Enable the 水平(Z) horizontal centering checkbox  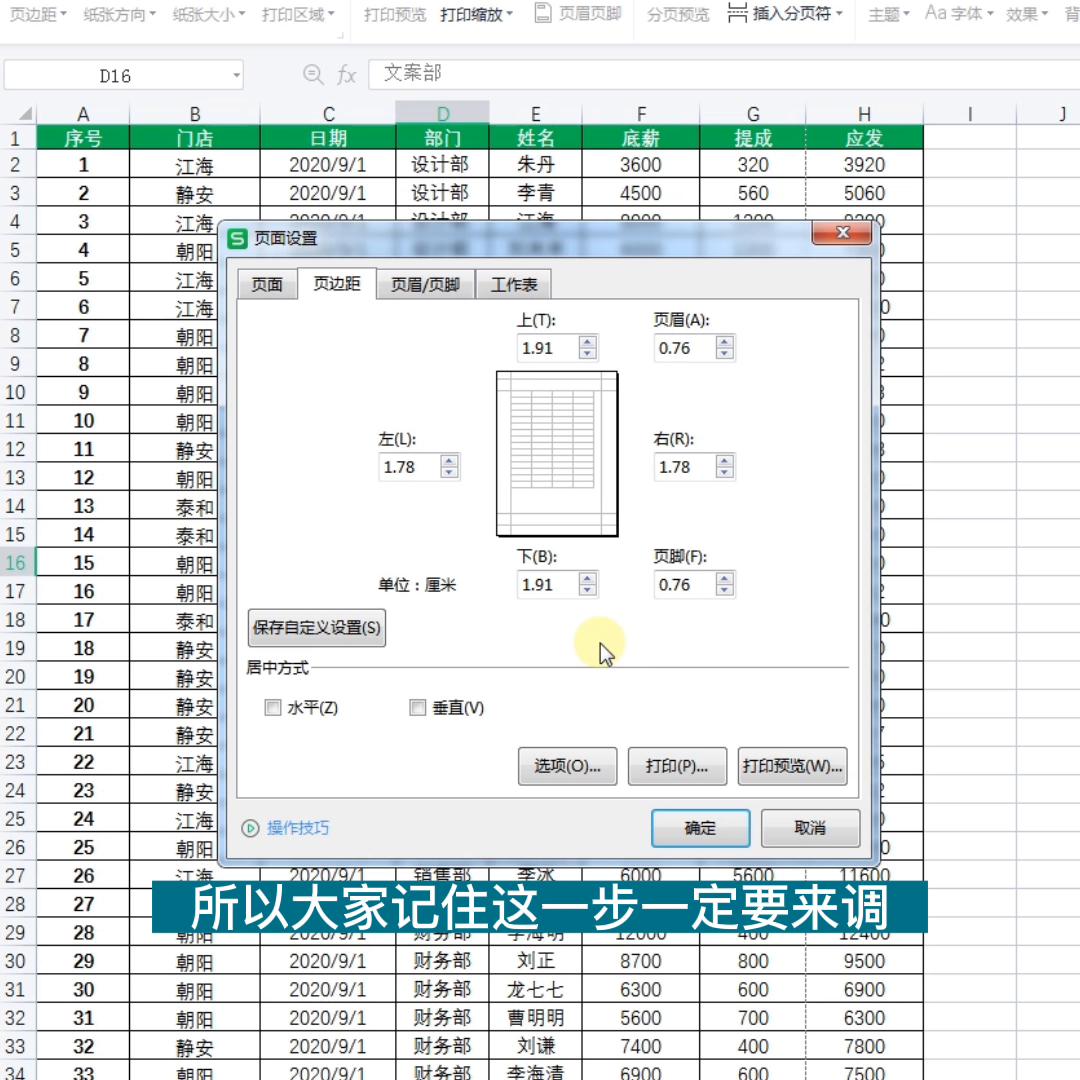pyautogui.click(x=273, y=707)
